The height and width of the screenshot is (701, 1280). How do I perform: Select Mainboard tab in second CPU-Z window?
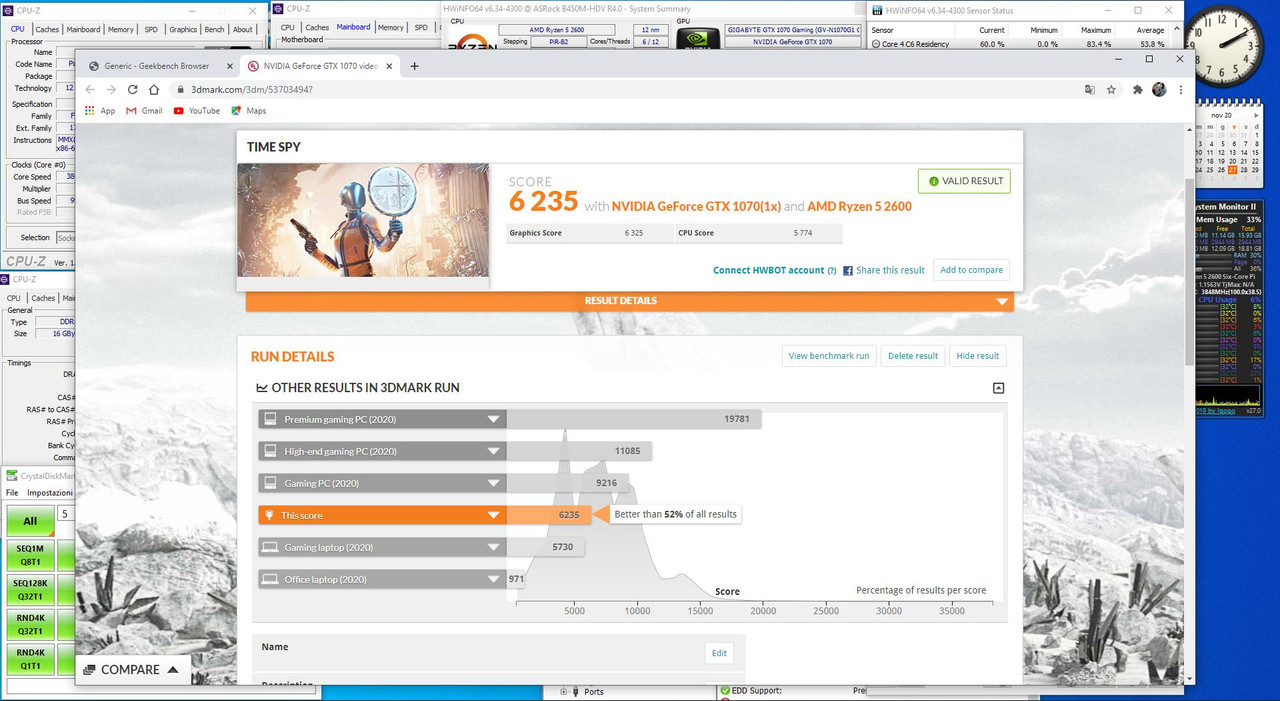pos(353,27)
